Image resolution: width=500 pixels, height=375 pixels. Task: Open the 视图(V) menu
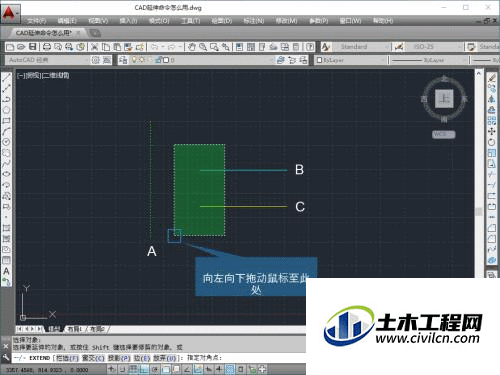[x=98, y=21]
